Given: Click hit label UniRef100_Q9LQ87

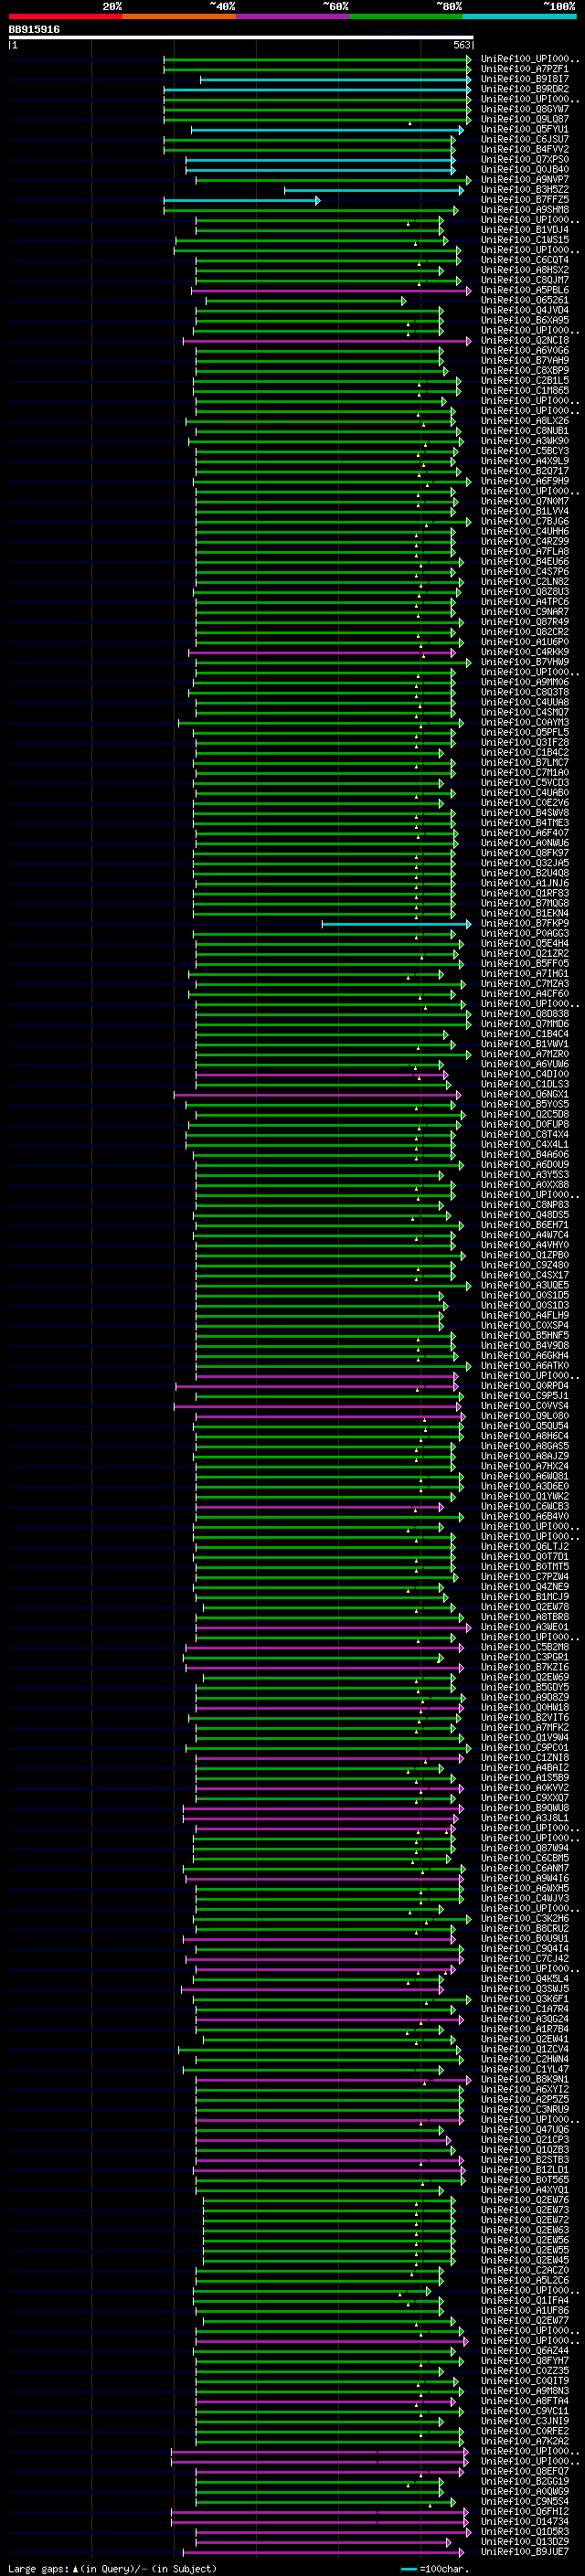Looking at the screenshot, I should (x=525, y=120).
